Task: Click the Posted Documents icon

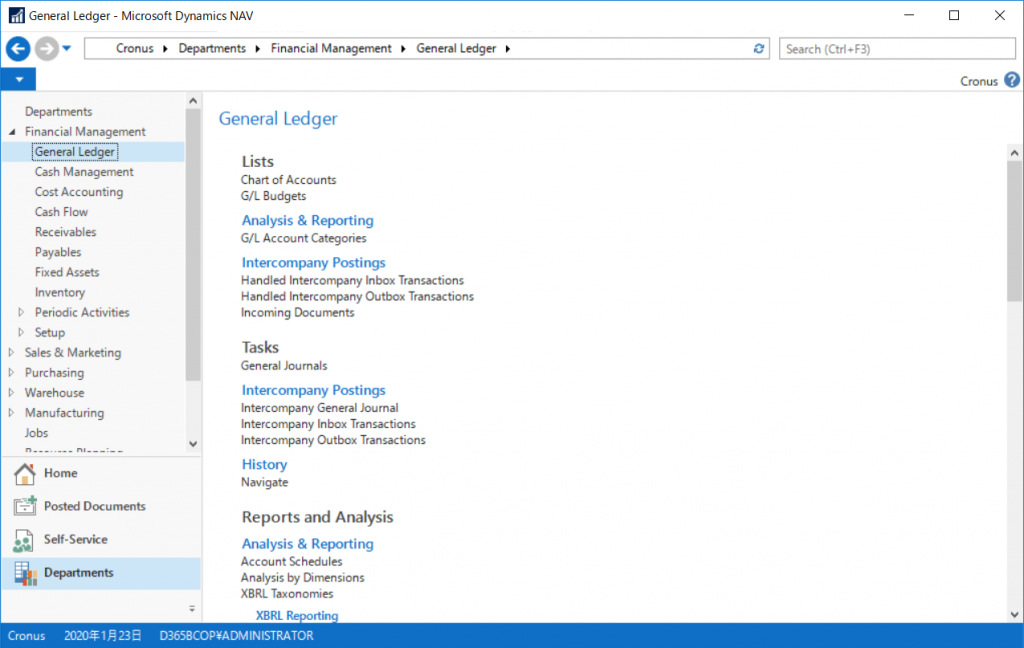Action: [25, 506]
